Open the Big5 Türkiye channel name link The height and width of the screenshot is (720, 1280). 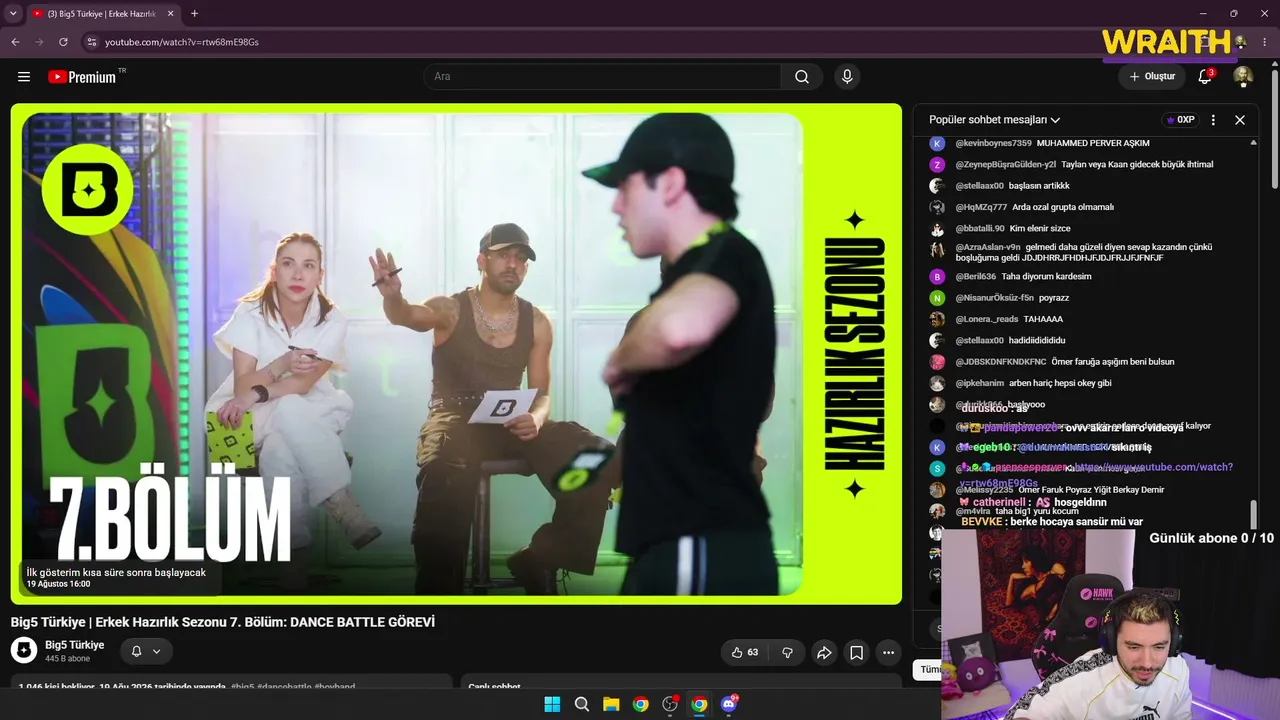click(75, 645)
